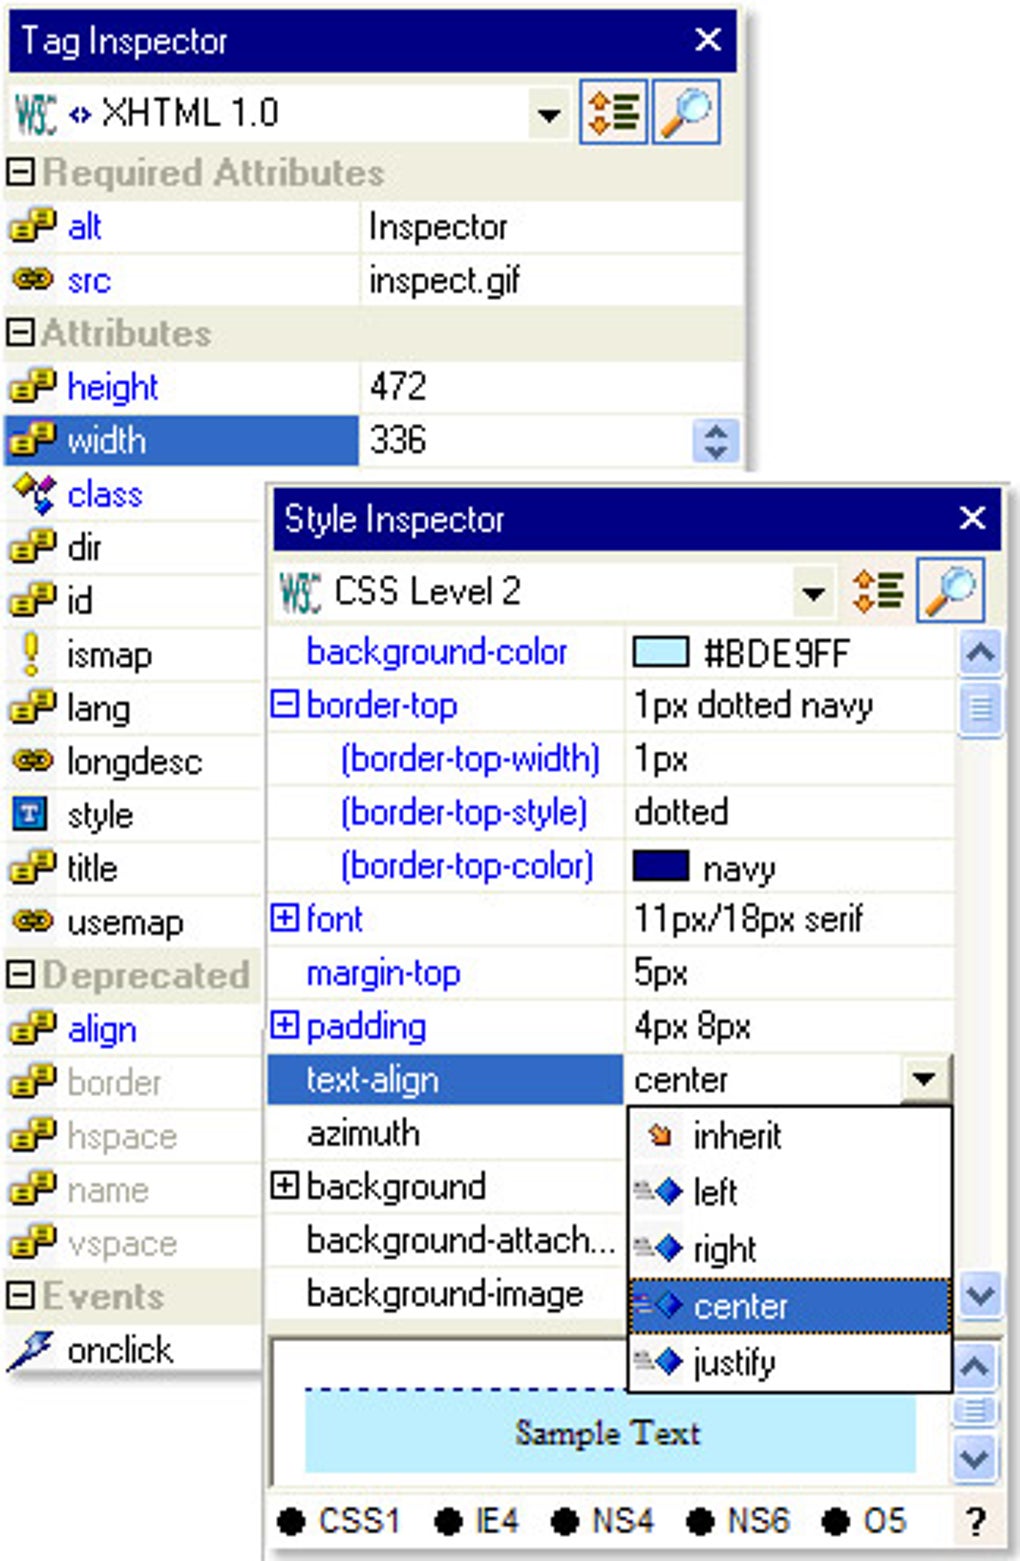This screenshot has width=1020, height=1561.
Task: Click the help question mark icon
Action: click(x=976, y=1521)
